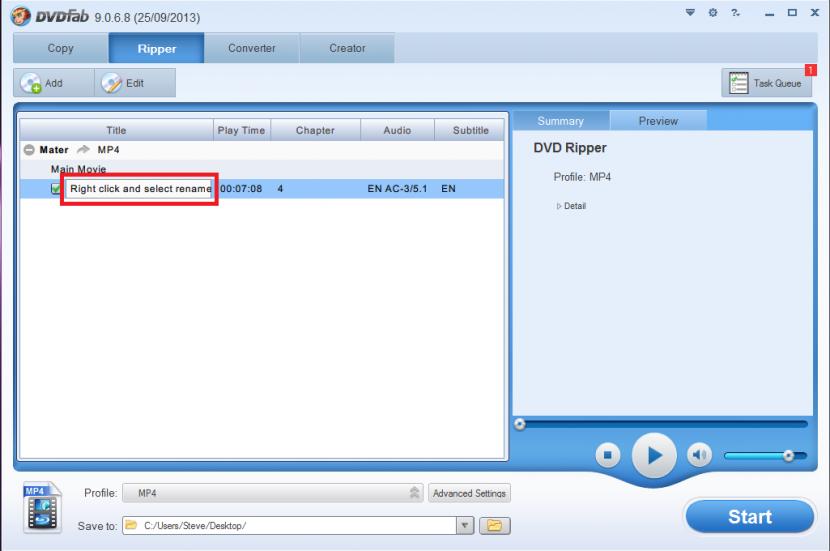Click the Title column header
The width and height of the screenshot is (830, 551).
[x=116, y=130]
